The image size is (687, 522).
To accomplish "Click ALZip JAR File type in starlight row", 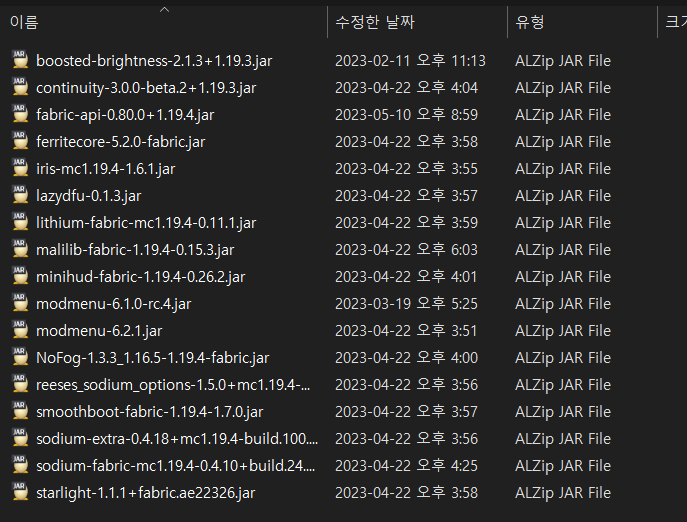I will [563, 493].
